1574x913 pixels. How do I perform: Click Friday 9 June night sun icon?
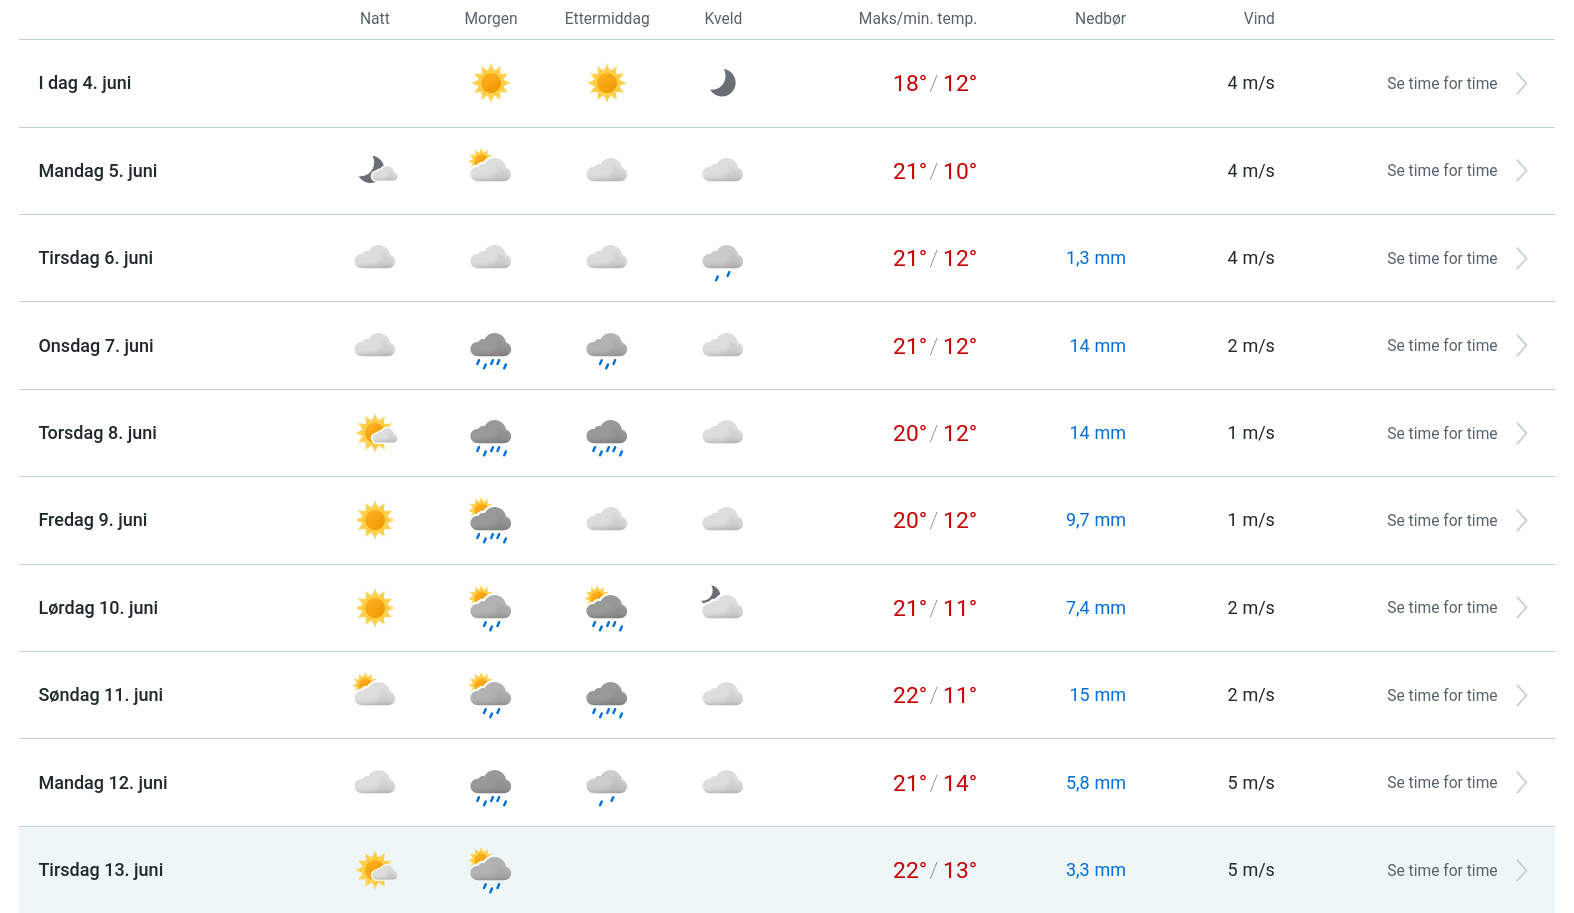tap(375, 520)
